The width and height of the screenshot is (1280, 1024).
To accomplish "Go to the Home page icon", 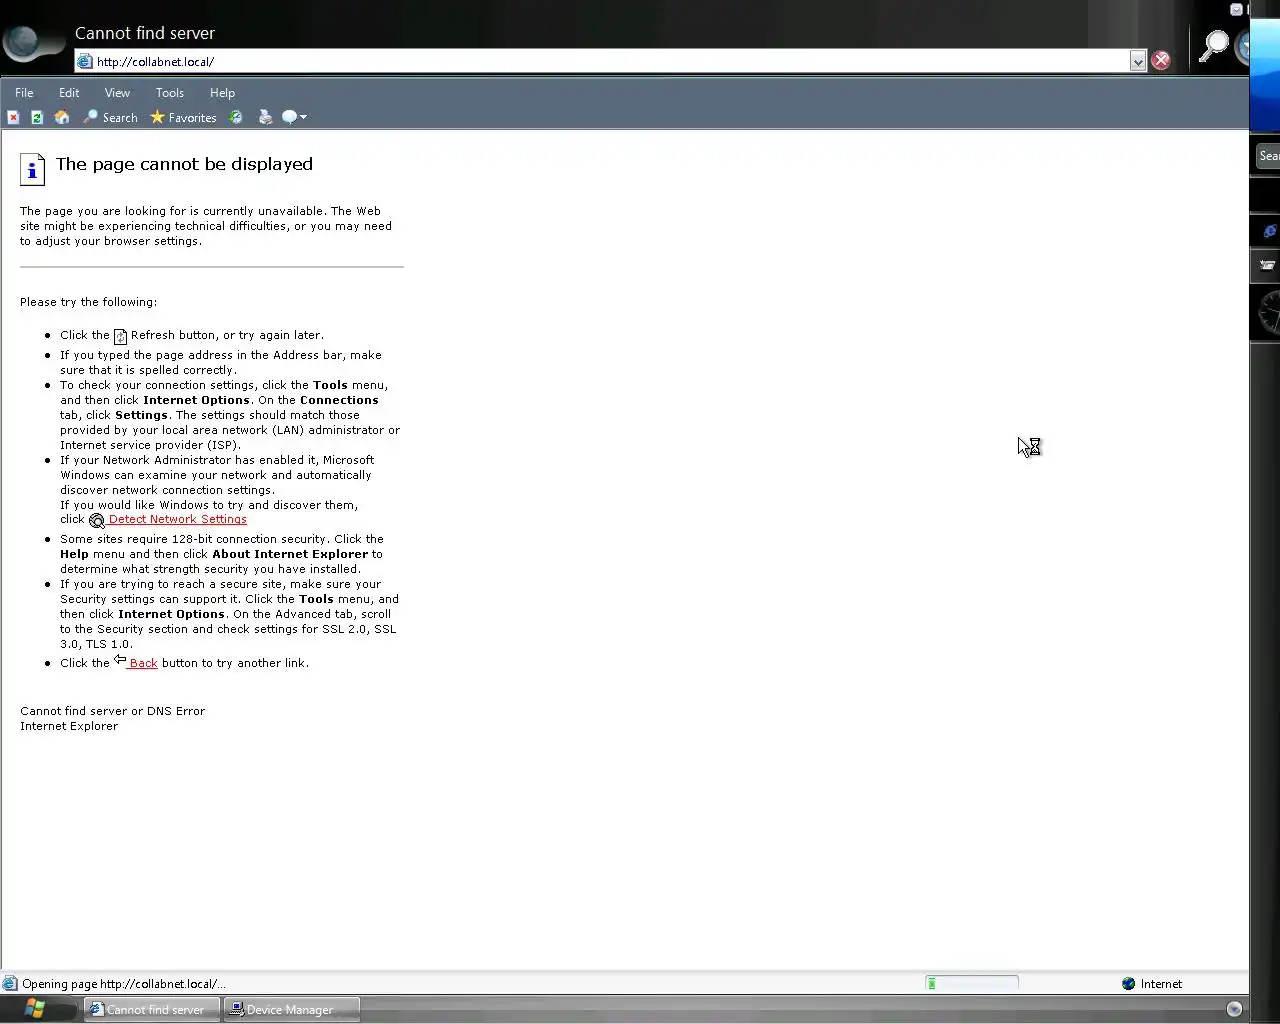I will (x=62, y=118).
